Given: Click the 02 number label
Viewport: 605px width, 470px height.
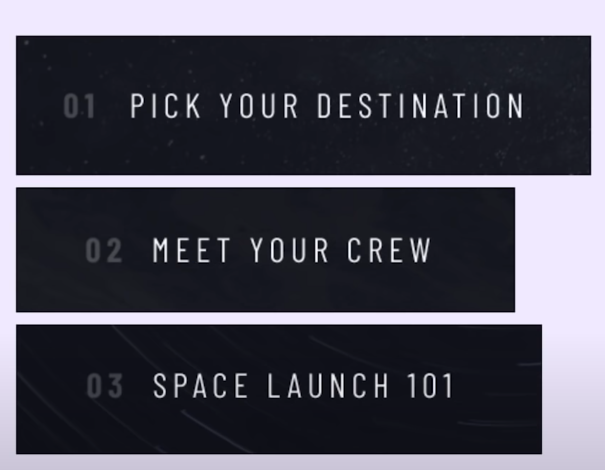Looking at the screenshot, I should pyautogui.click(x=104, y=250).
